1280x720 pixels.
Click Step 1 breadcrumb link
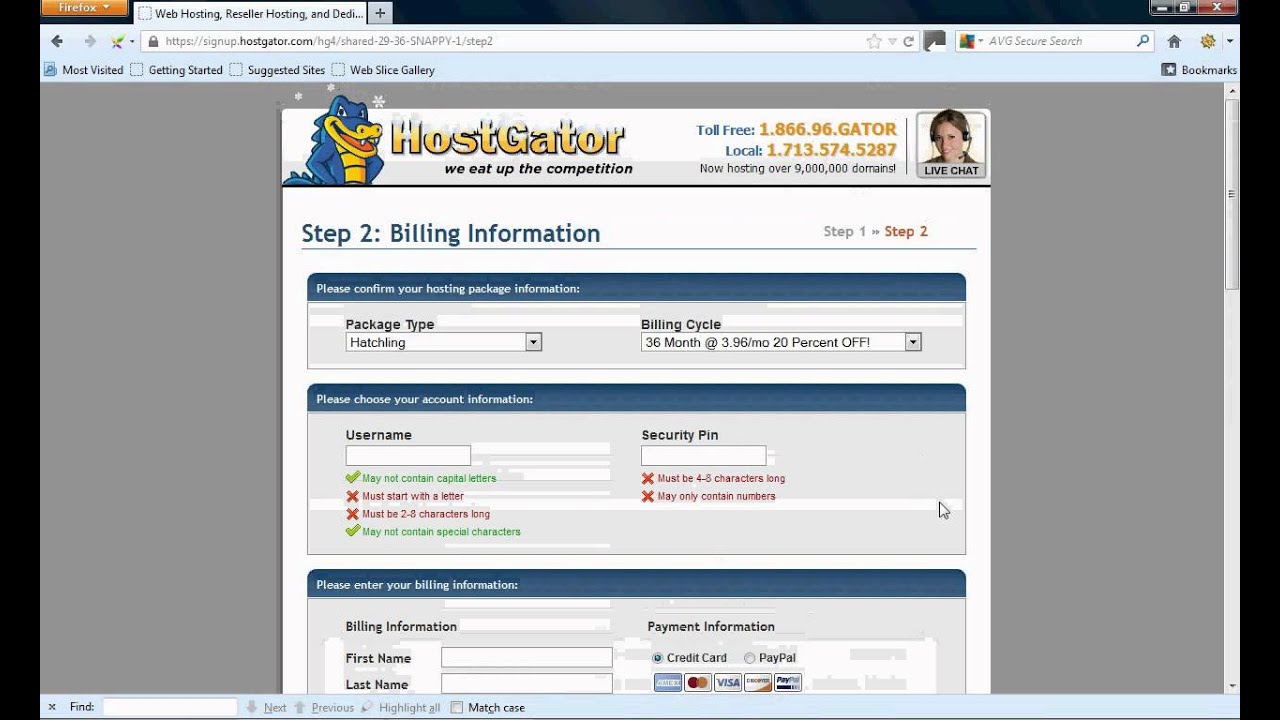(x=845, y=231)
